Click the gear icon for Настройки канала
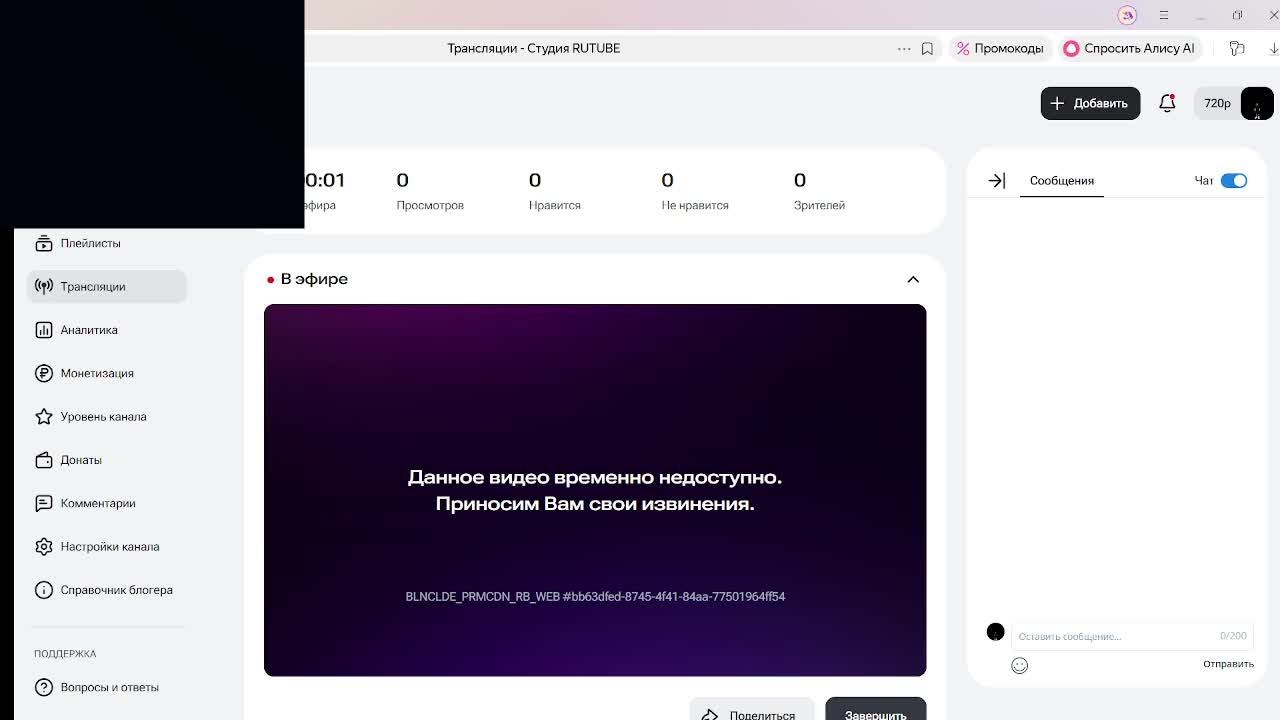 [x=44, y=546]
